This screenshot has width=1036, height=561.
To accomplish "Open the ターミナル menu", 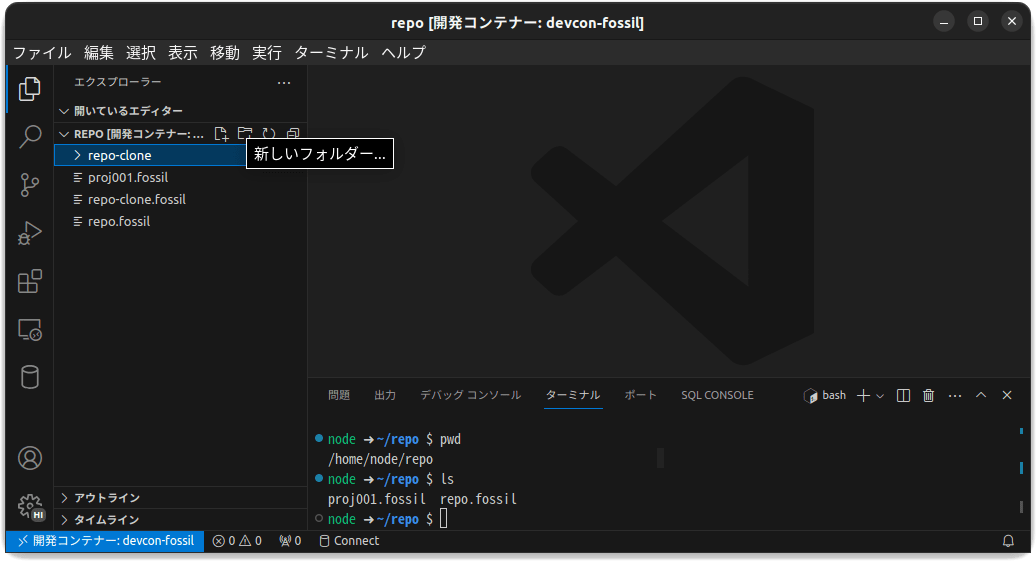I will coord(331,52).
